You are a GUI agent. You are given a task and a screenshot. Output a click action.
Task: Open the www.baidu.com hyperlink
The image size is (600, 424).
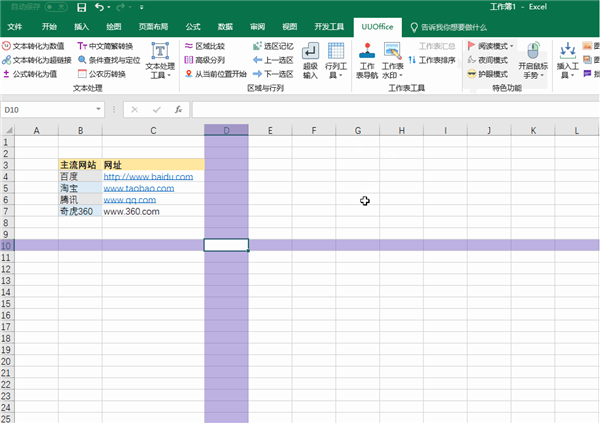point(147,176)
